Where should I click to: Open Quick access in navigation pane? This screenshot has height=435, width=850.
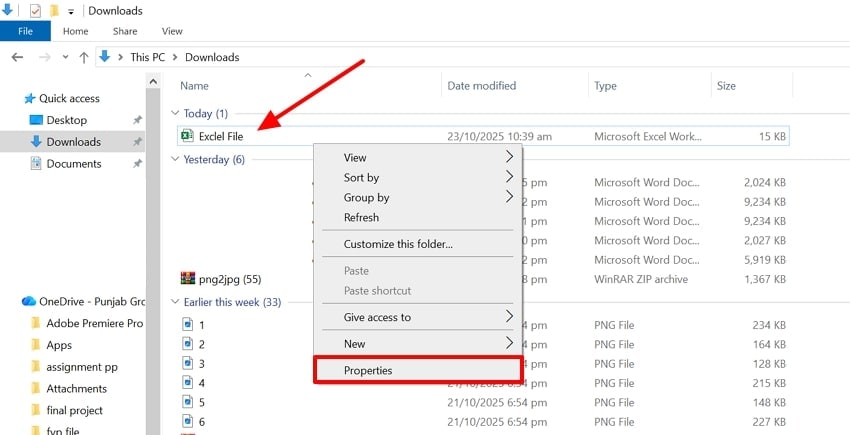pyautogui.click(x=69, y=99)
